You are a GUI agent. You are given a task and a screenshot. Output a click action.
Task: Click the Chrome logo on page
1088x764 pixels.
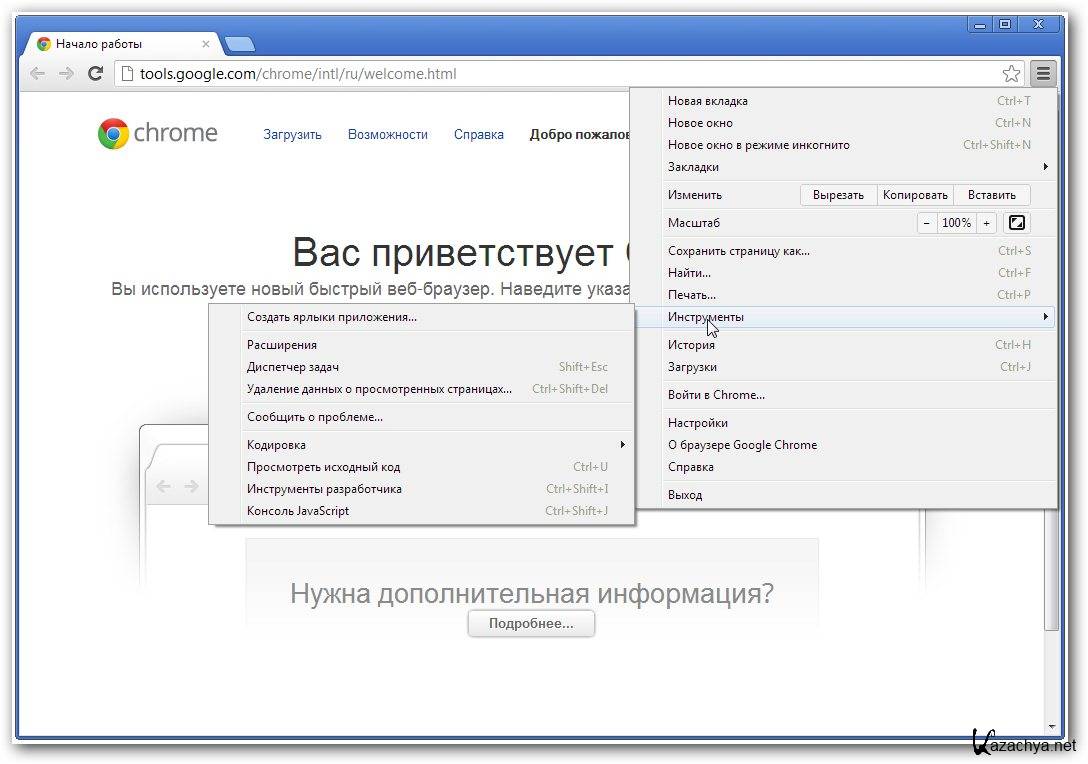(113, 134)
